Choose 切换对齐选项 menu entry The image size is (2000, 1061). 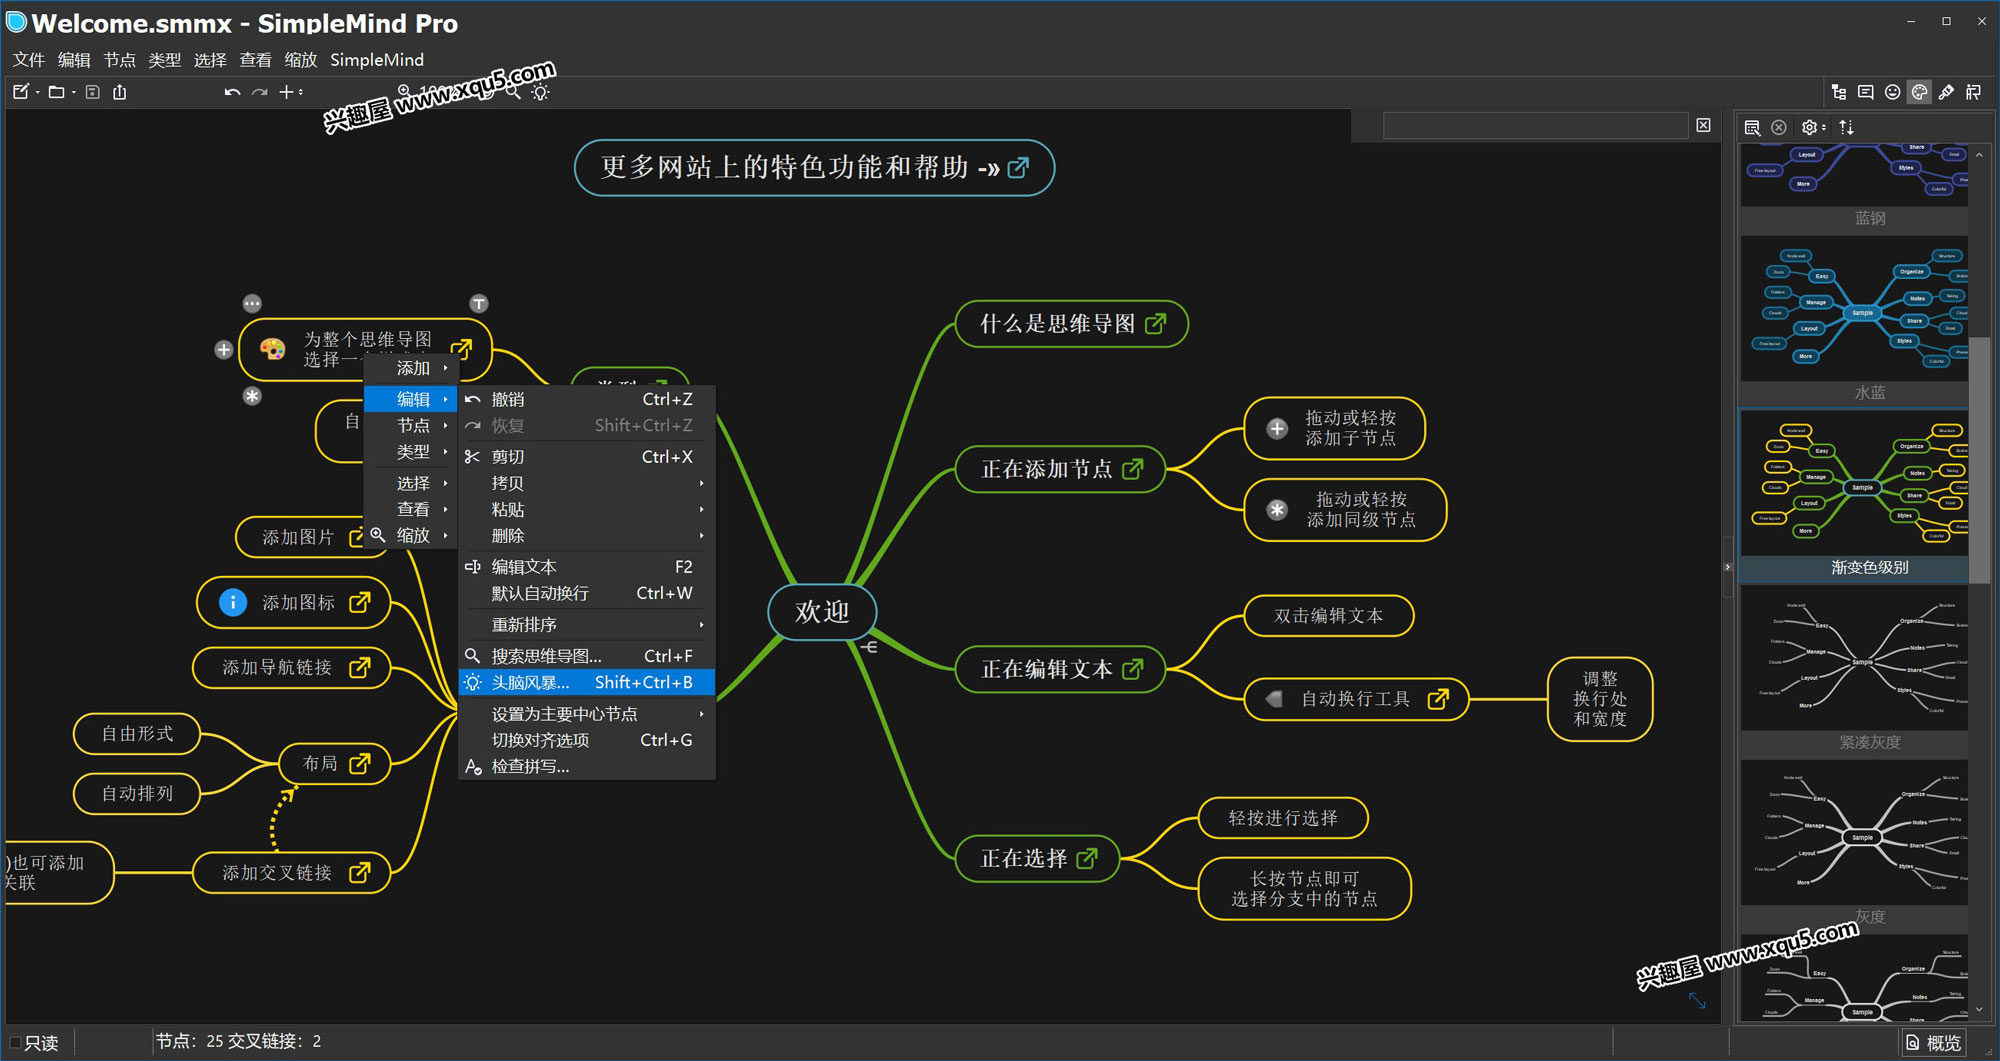coord(586,740)
